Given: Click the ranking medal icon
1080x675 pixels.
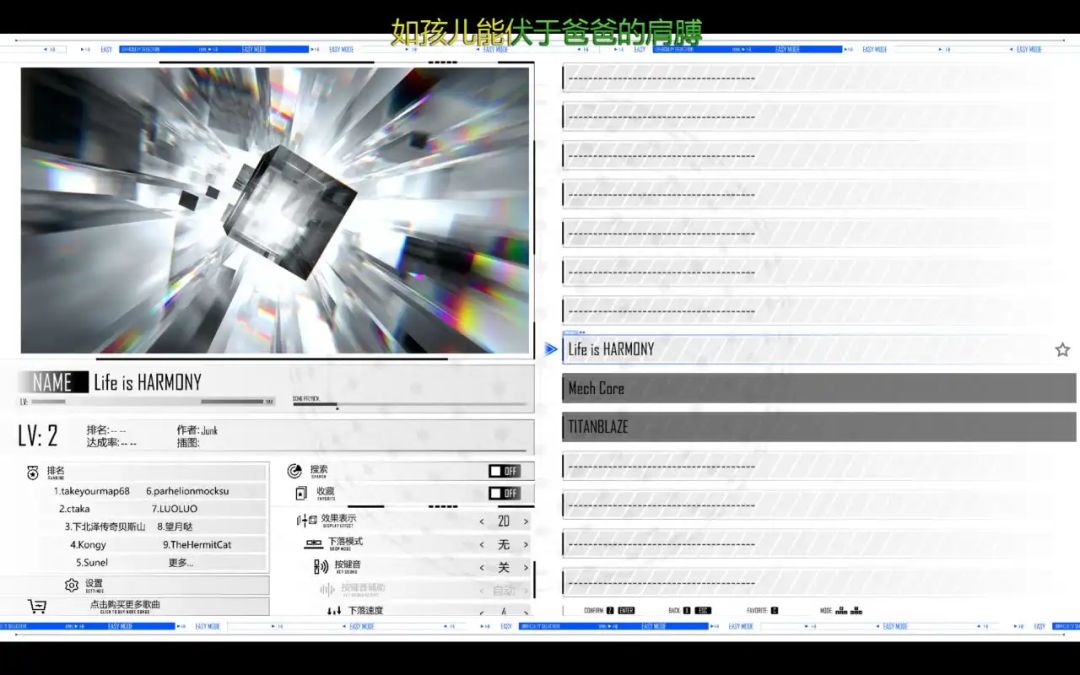Looking at the screenshot, I should point(32,472).
